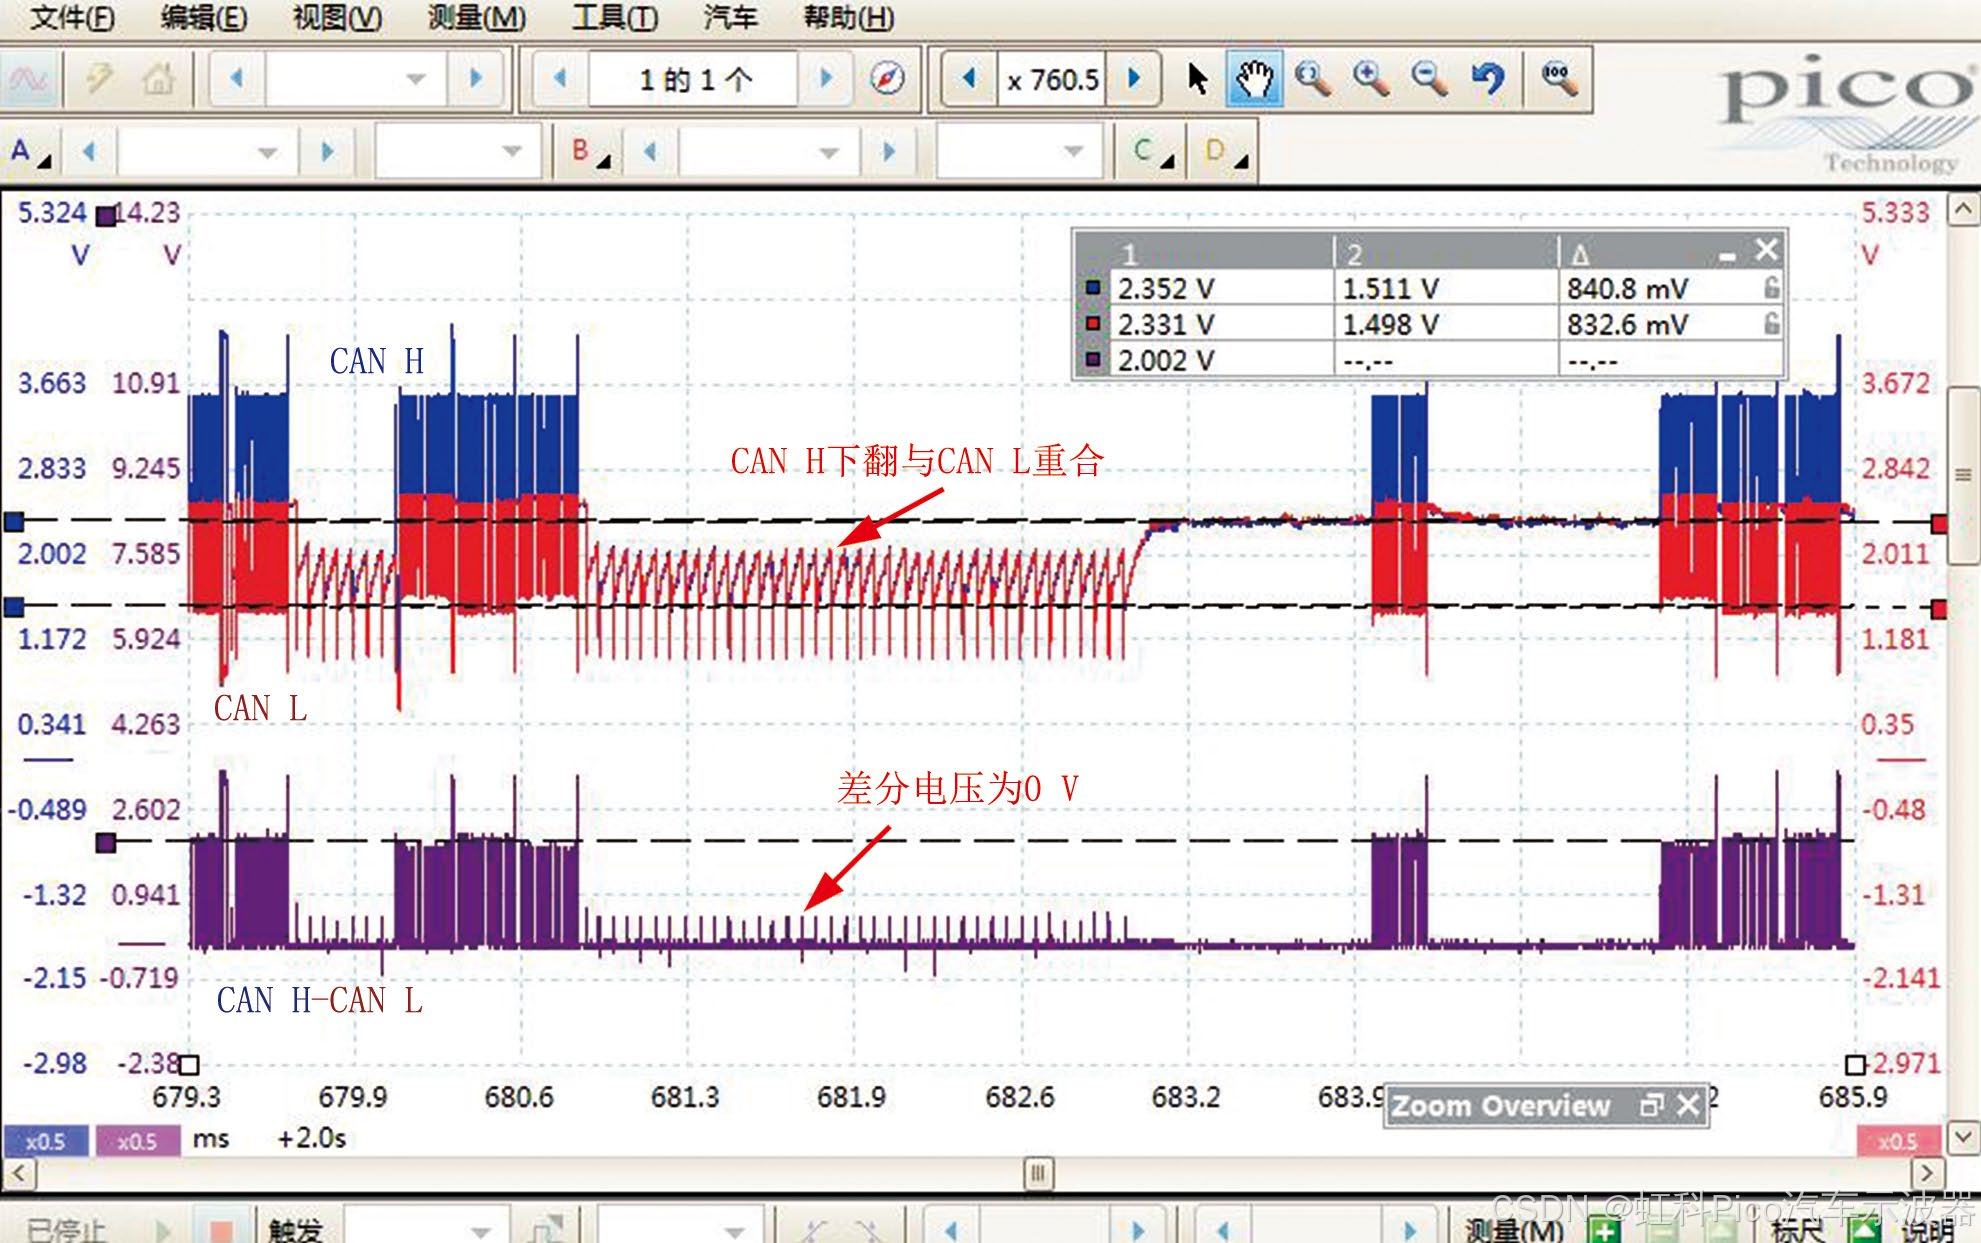The height and width of the screenshot is (1243, 1981).
Task: Open the 测量(M) menu in menu bar
Action: click(476, 17)
